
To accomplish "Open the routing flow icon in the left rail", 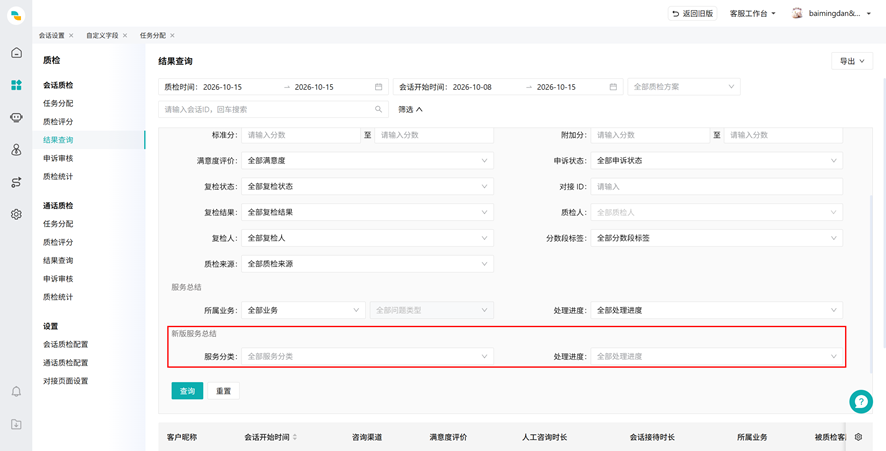I will click(16, 182).
